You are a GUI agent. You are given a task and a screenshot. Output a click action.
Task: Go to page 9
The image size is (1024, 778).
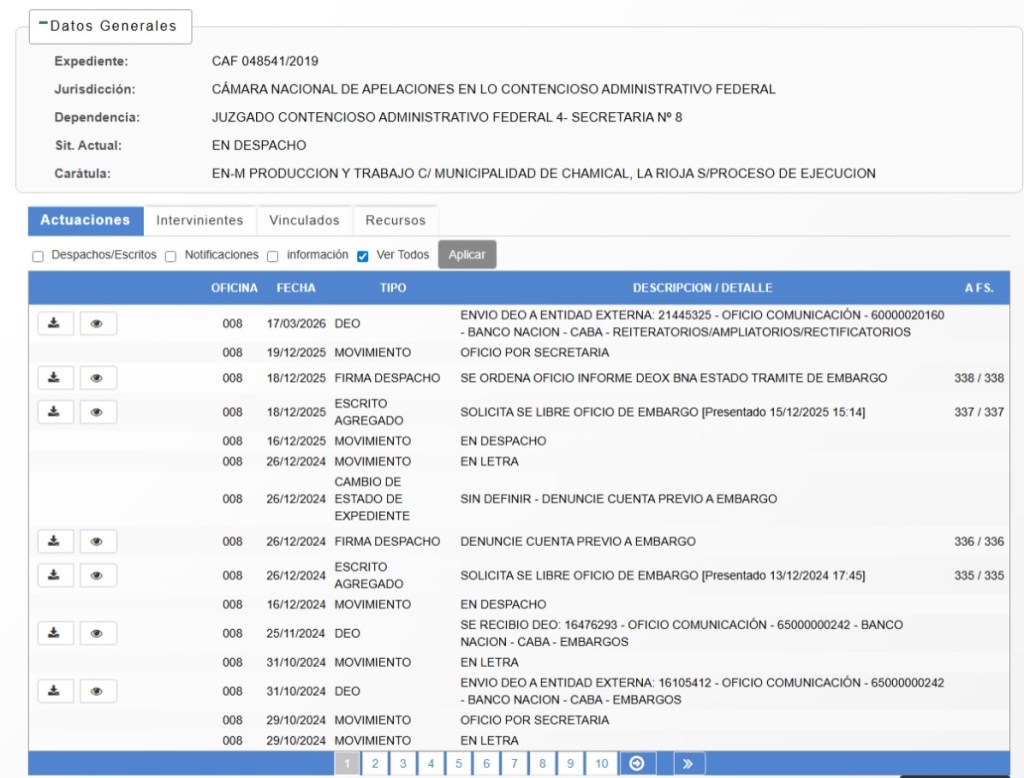[570, 763]
